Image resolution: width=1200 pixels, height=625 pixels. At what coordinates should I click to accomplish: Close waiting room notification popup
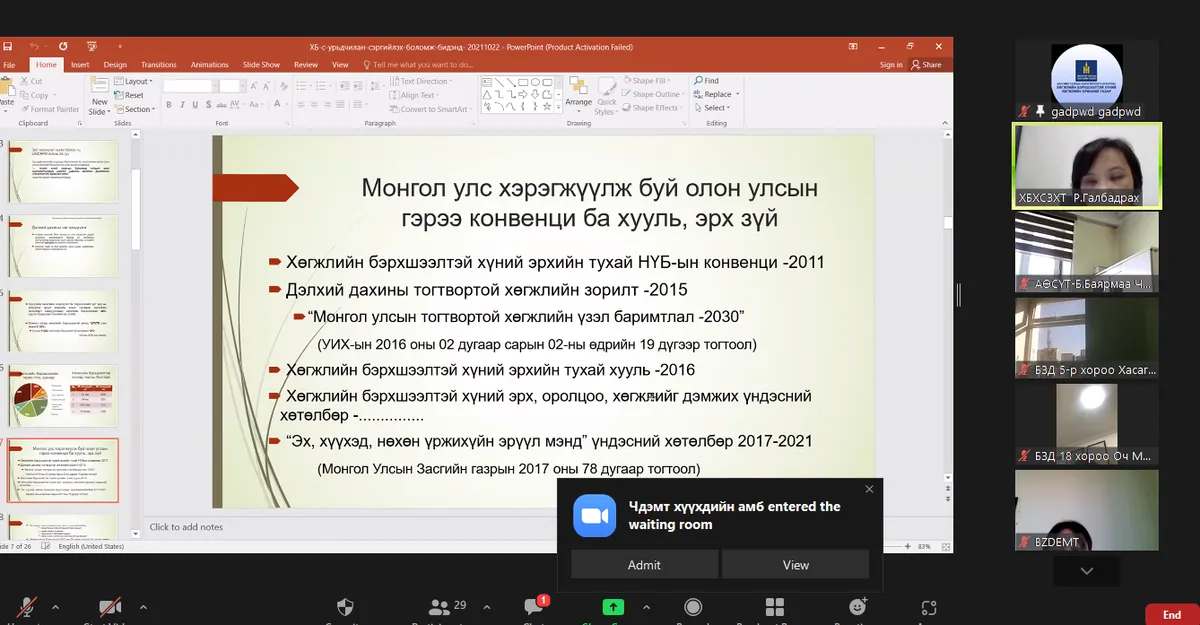click(x=869, y=489)
